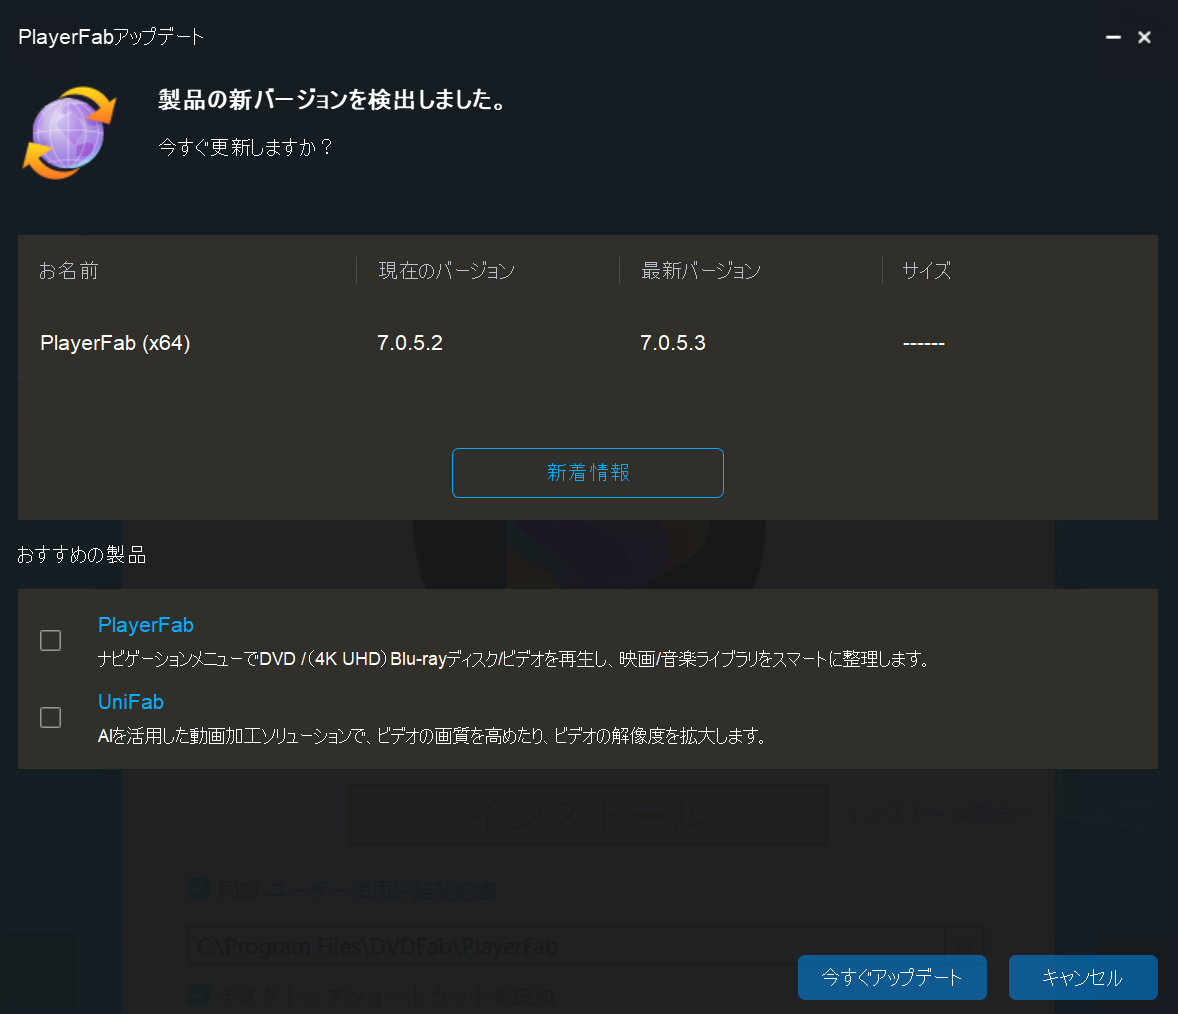The image size is (1178, 1014).
Task: Click current version value 7.0.5.2
Action: 409,343
